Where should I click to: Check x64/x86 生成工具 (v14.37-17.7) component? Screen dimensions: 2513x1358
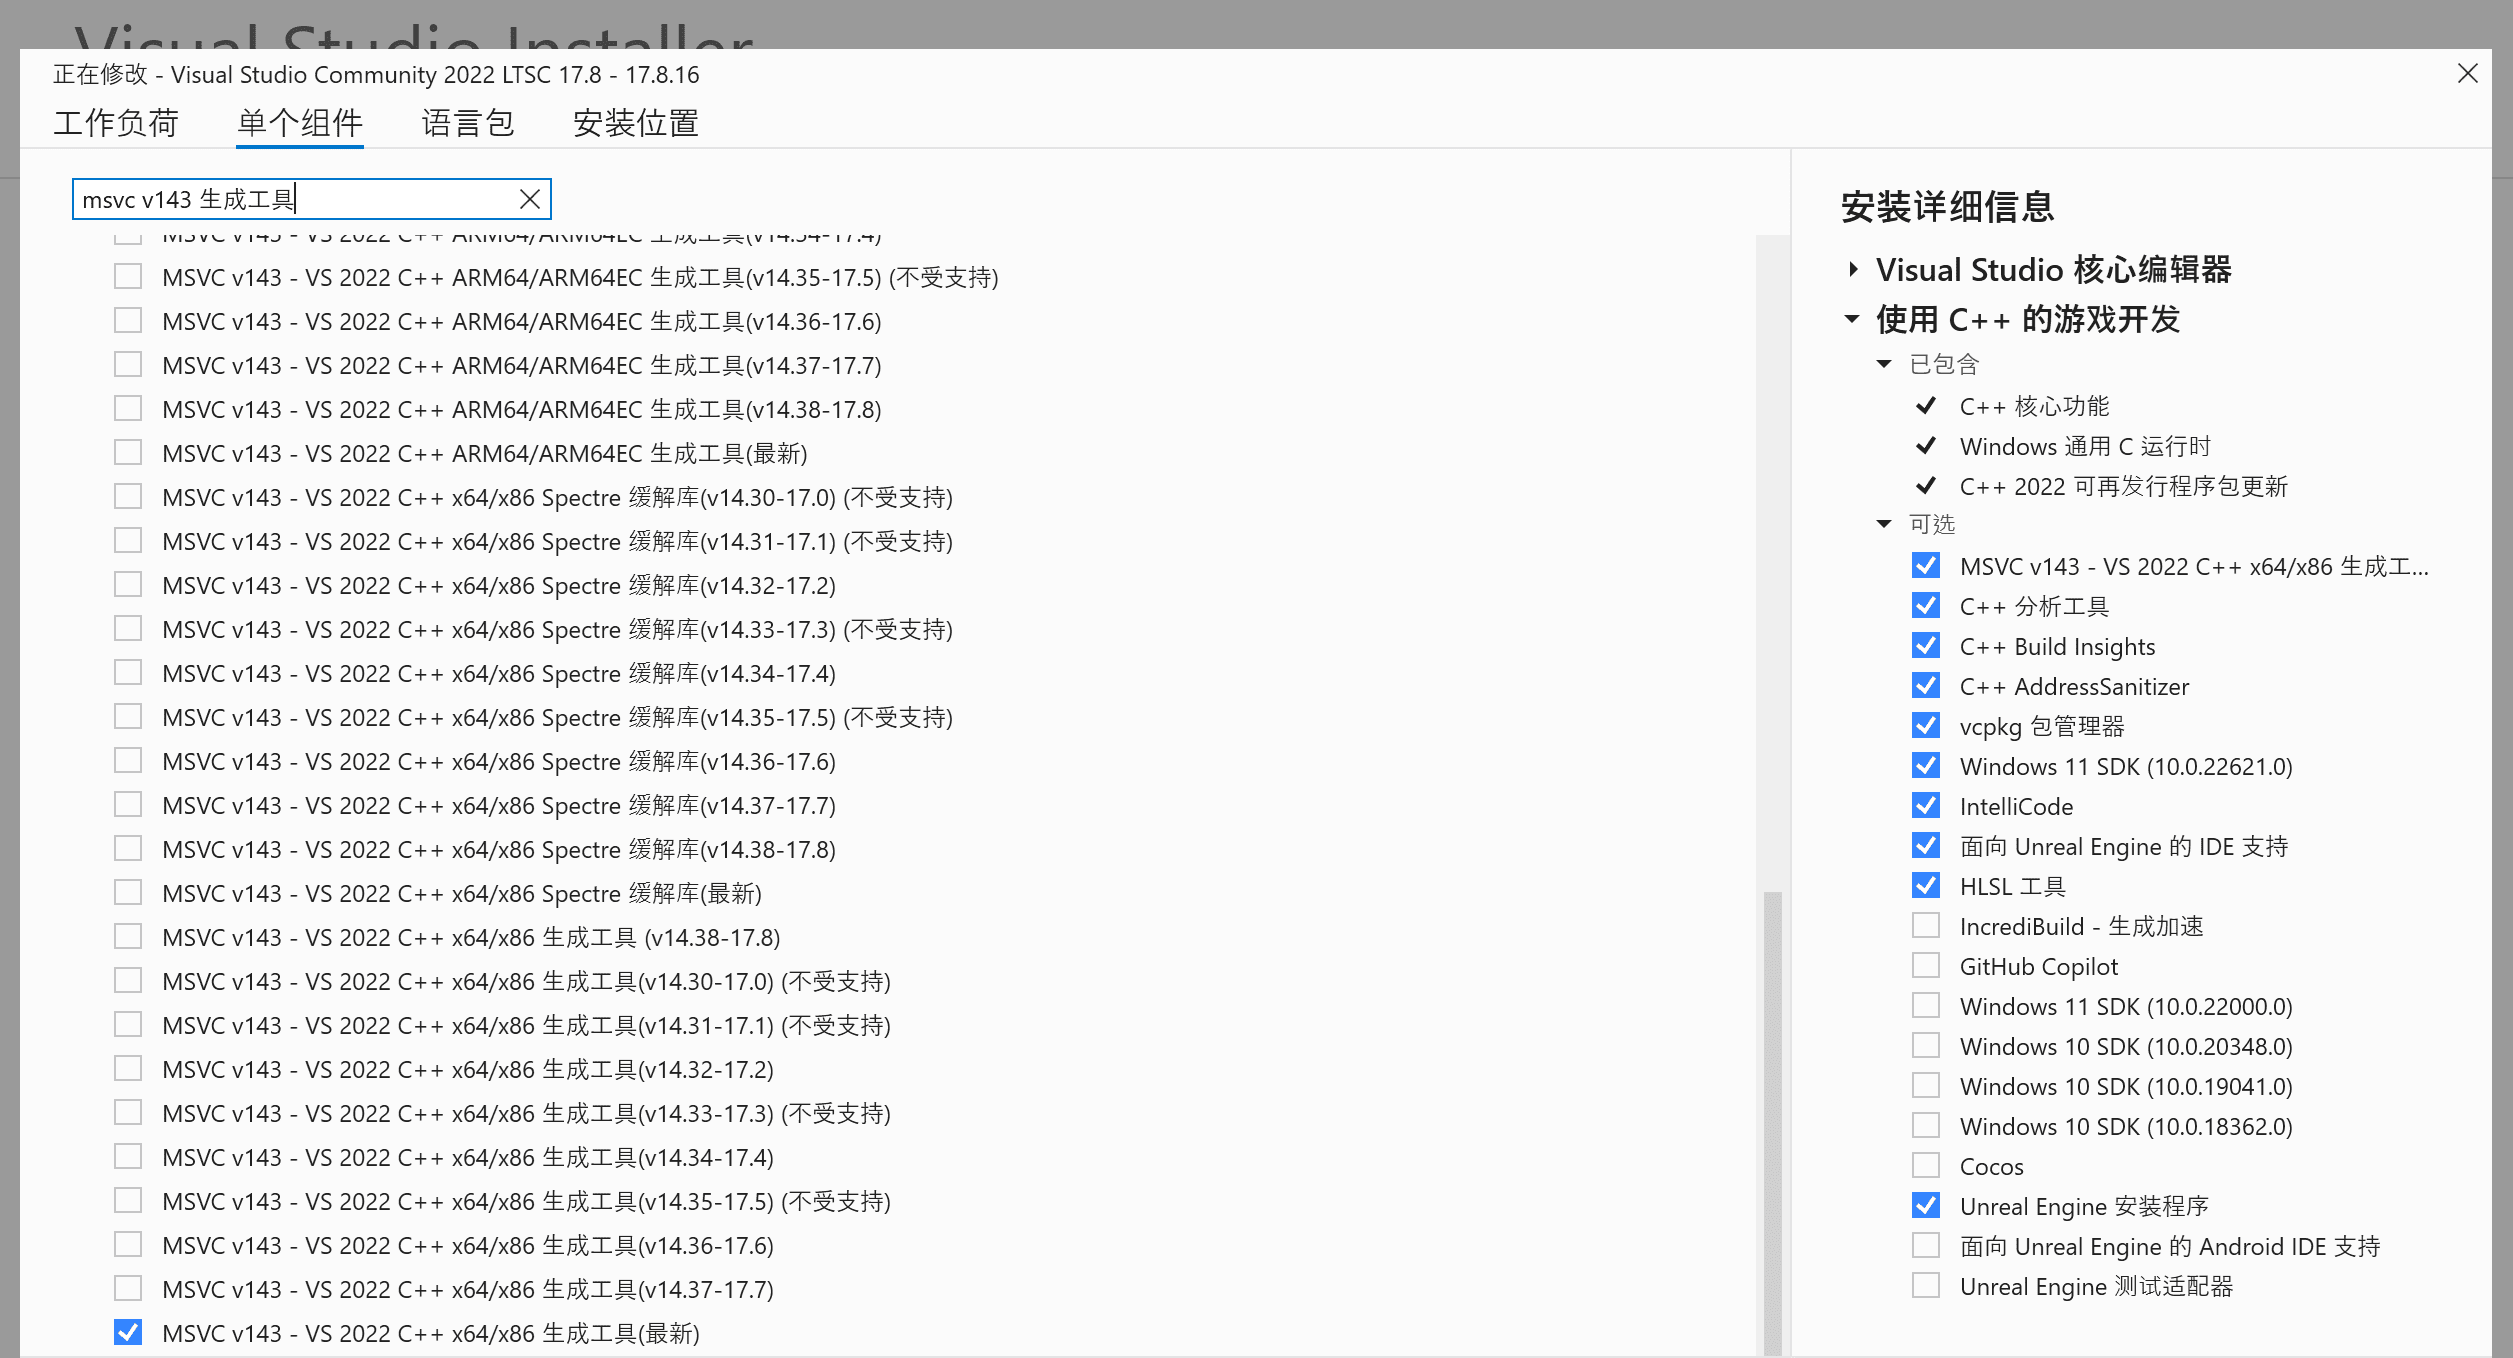coord(128,1288)
